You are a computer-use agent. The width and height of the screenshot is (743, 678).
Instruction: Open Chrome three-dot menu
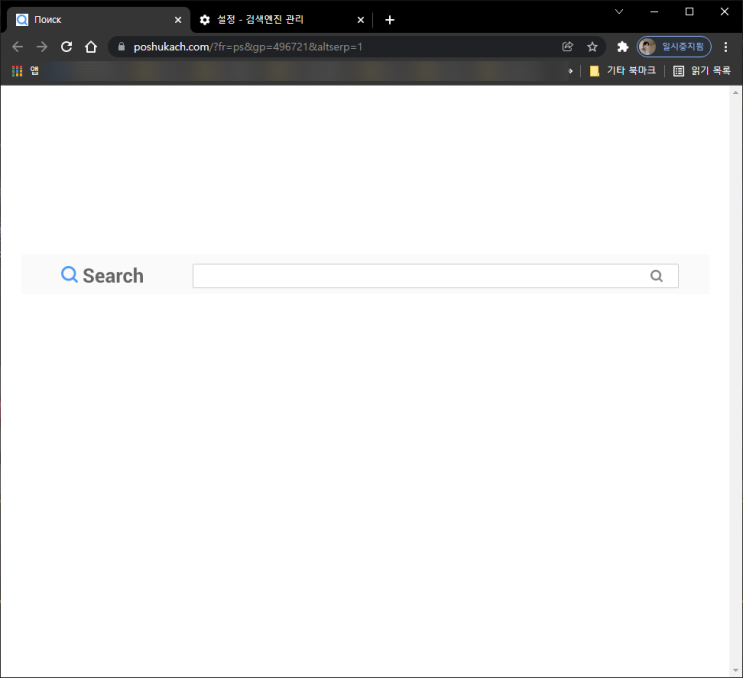[725, 46]
